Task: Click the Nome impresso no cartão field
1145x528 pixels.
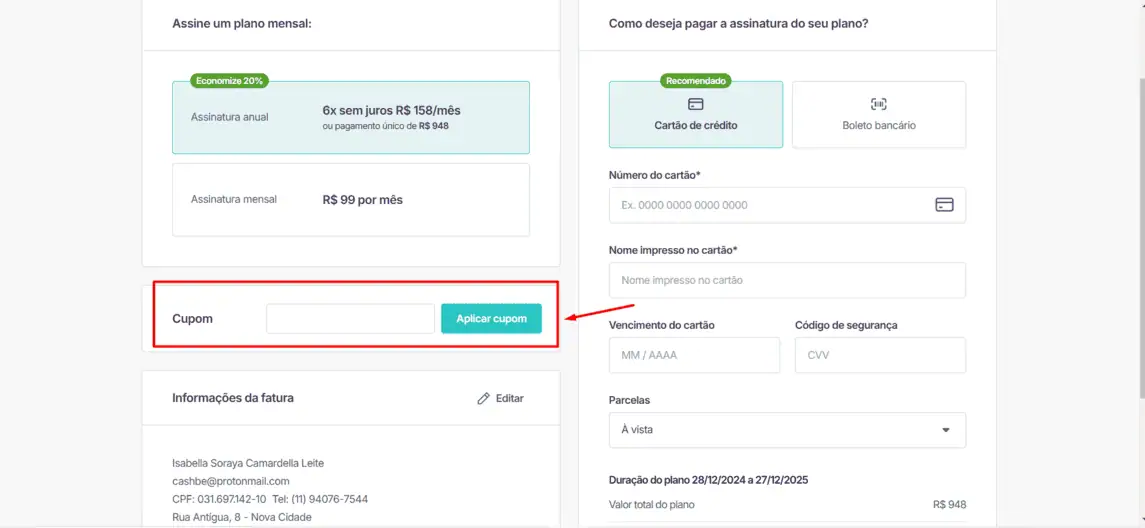Action: click(787, 280)
